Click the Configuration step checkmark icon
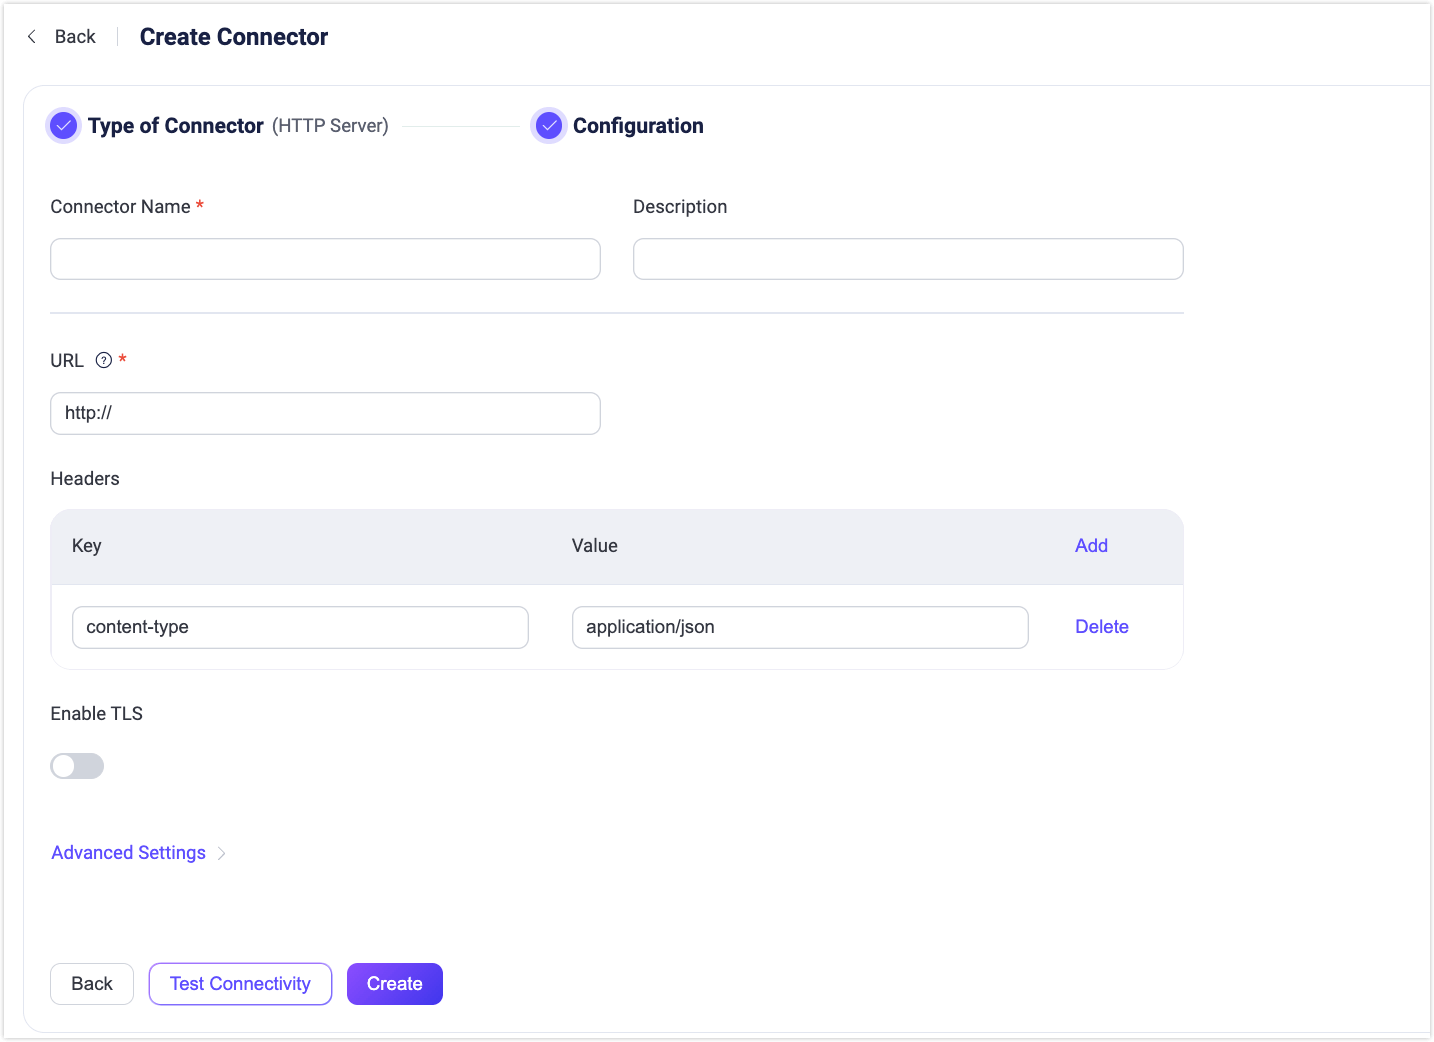Image resolution: width=1434 pixels, height=1042 pixels. pyautogui.click(x=549, y=125)
